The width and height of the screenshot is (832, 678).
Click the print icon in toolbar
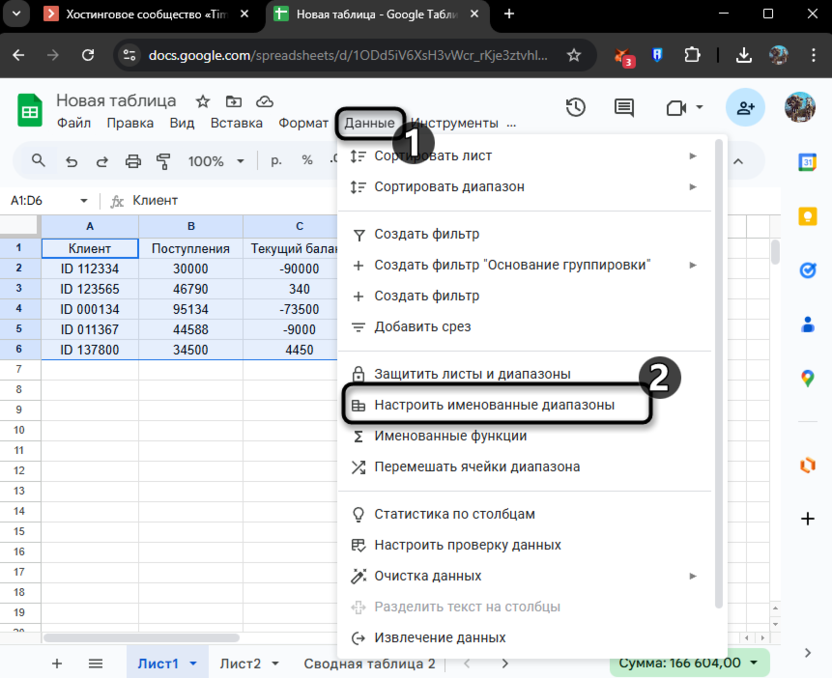(x=133, y=161)
